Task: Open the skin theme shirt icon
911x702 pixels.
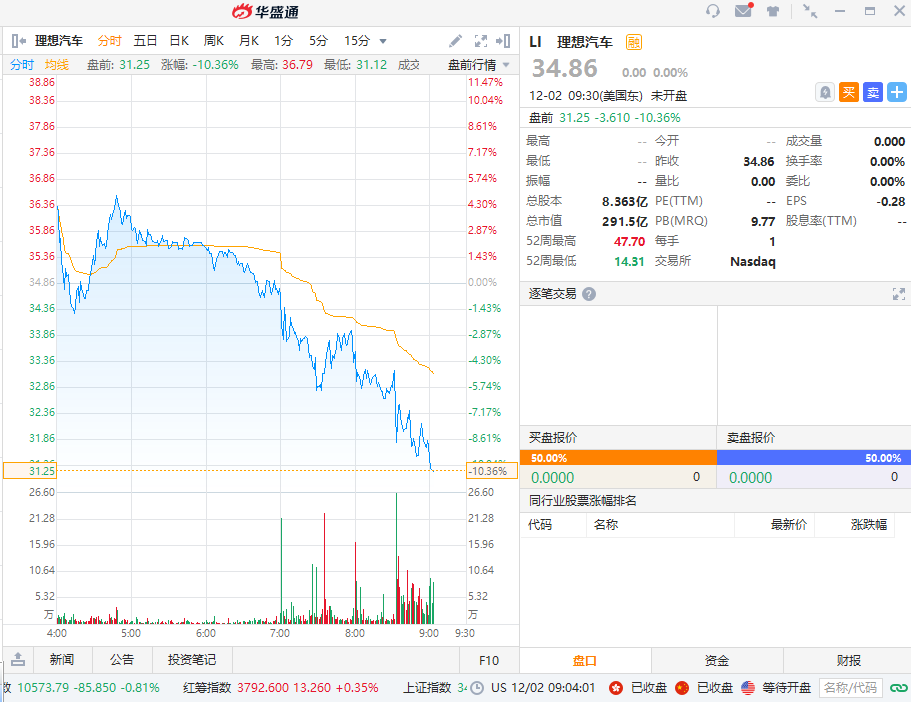Action: (x=773, y=11)
